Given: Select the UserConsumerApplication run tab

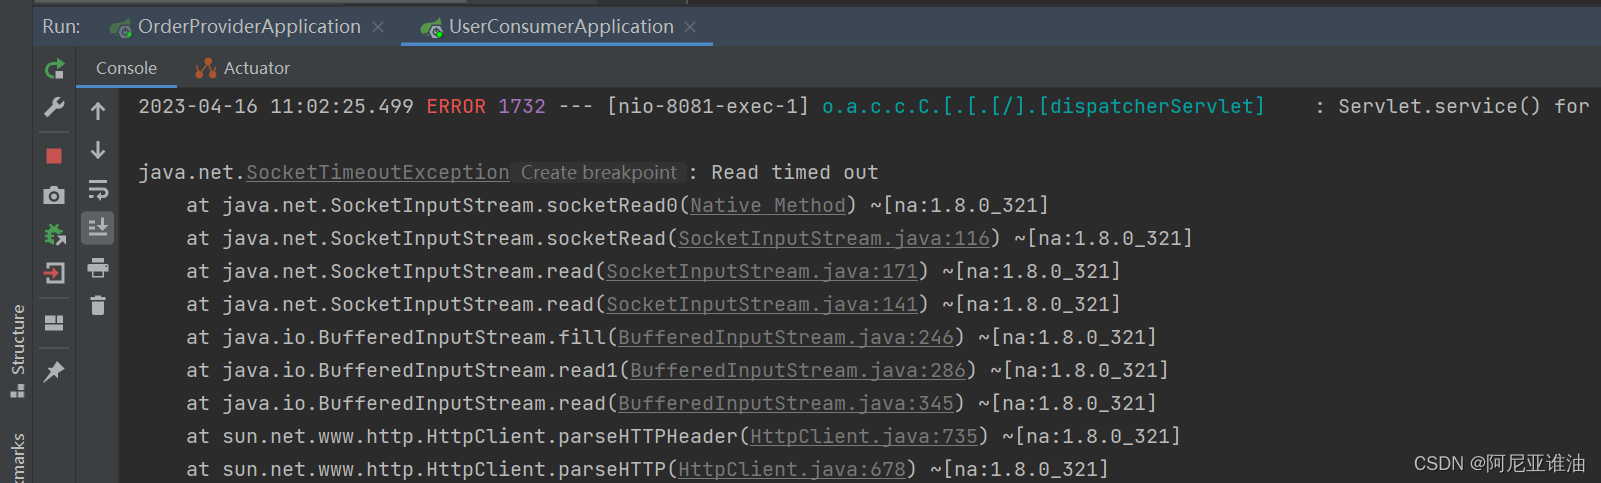Looking at the screenshot, I should click(x=561, y=27).
